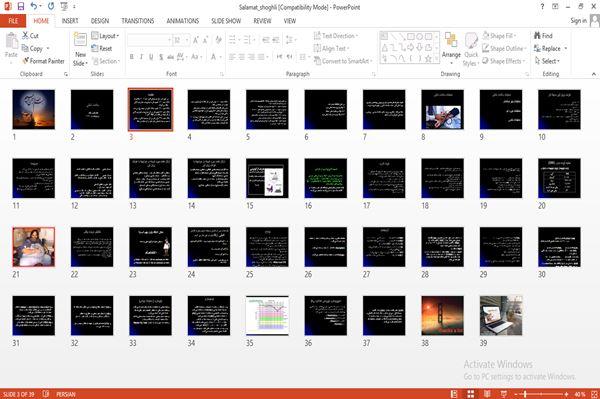Click the Slide Sorter view icon
600x399 pixels.
[x=471, y=394]
